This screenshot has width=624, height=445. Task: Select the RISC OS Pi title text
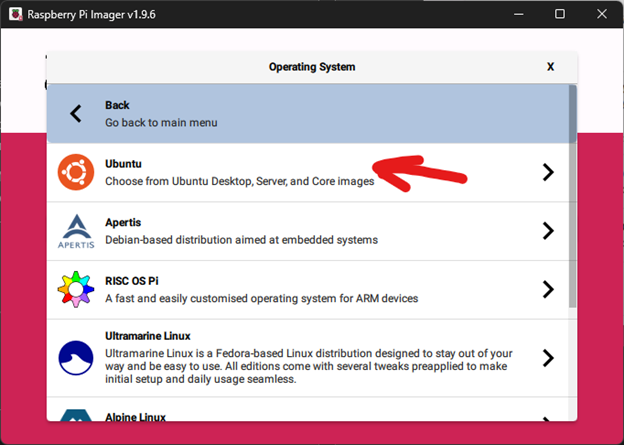(x=132, y=281)
